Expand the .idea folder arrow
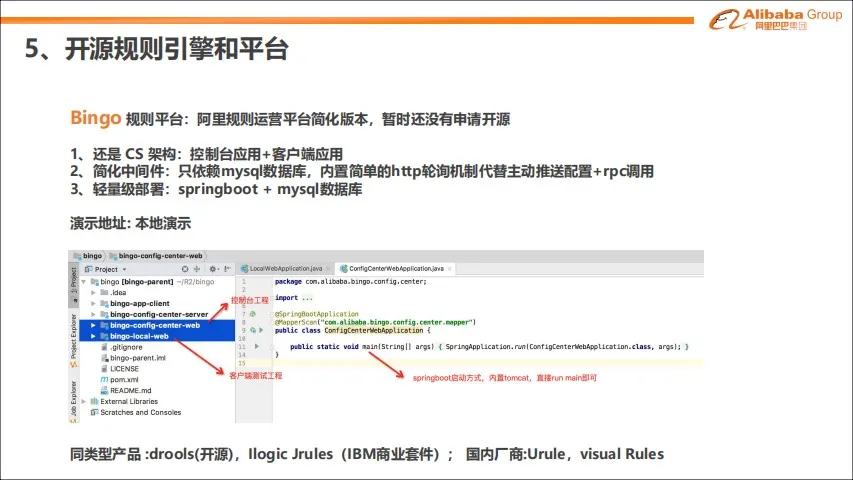The image size is (853, 480). 93,292
